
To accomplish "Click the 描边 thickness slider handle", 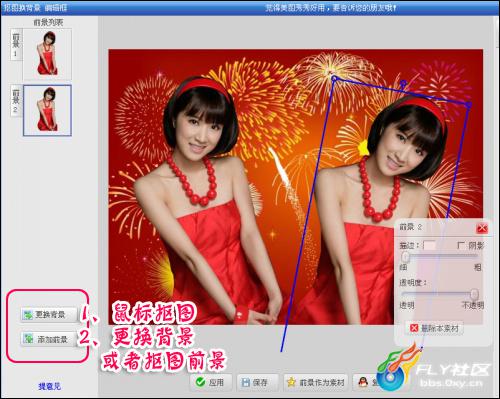I will tap(405, 257).
